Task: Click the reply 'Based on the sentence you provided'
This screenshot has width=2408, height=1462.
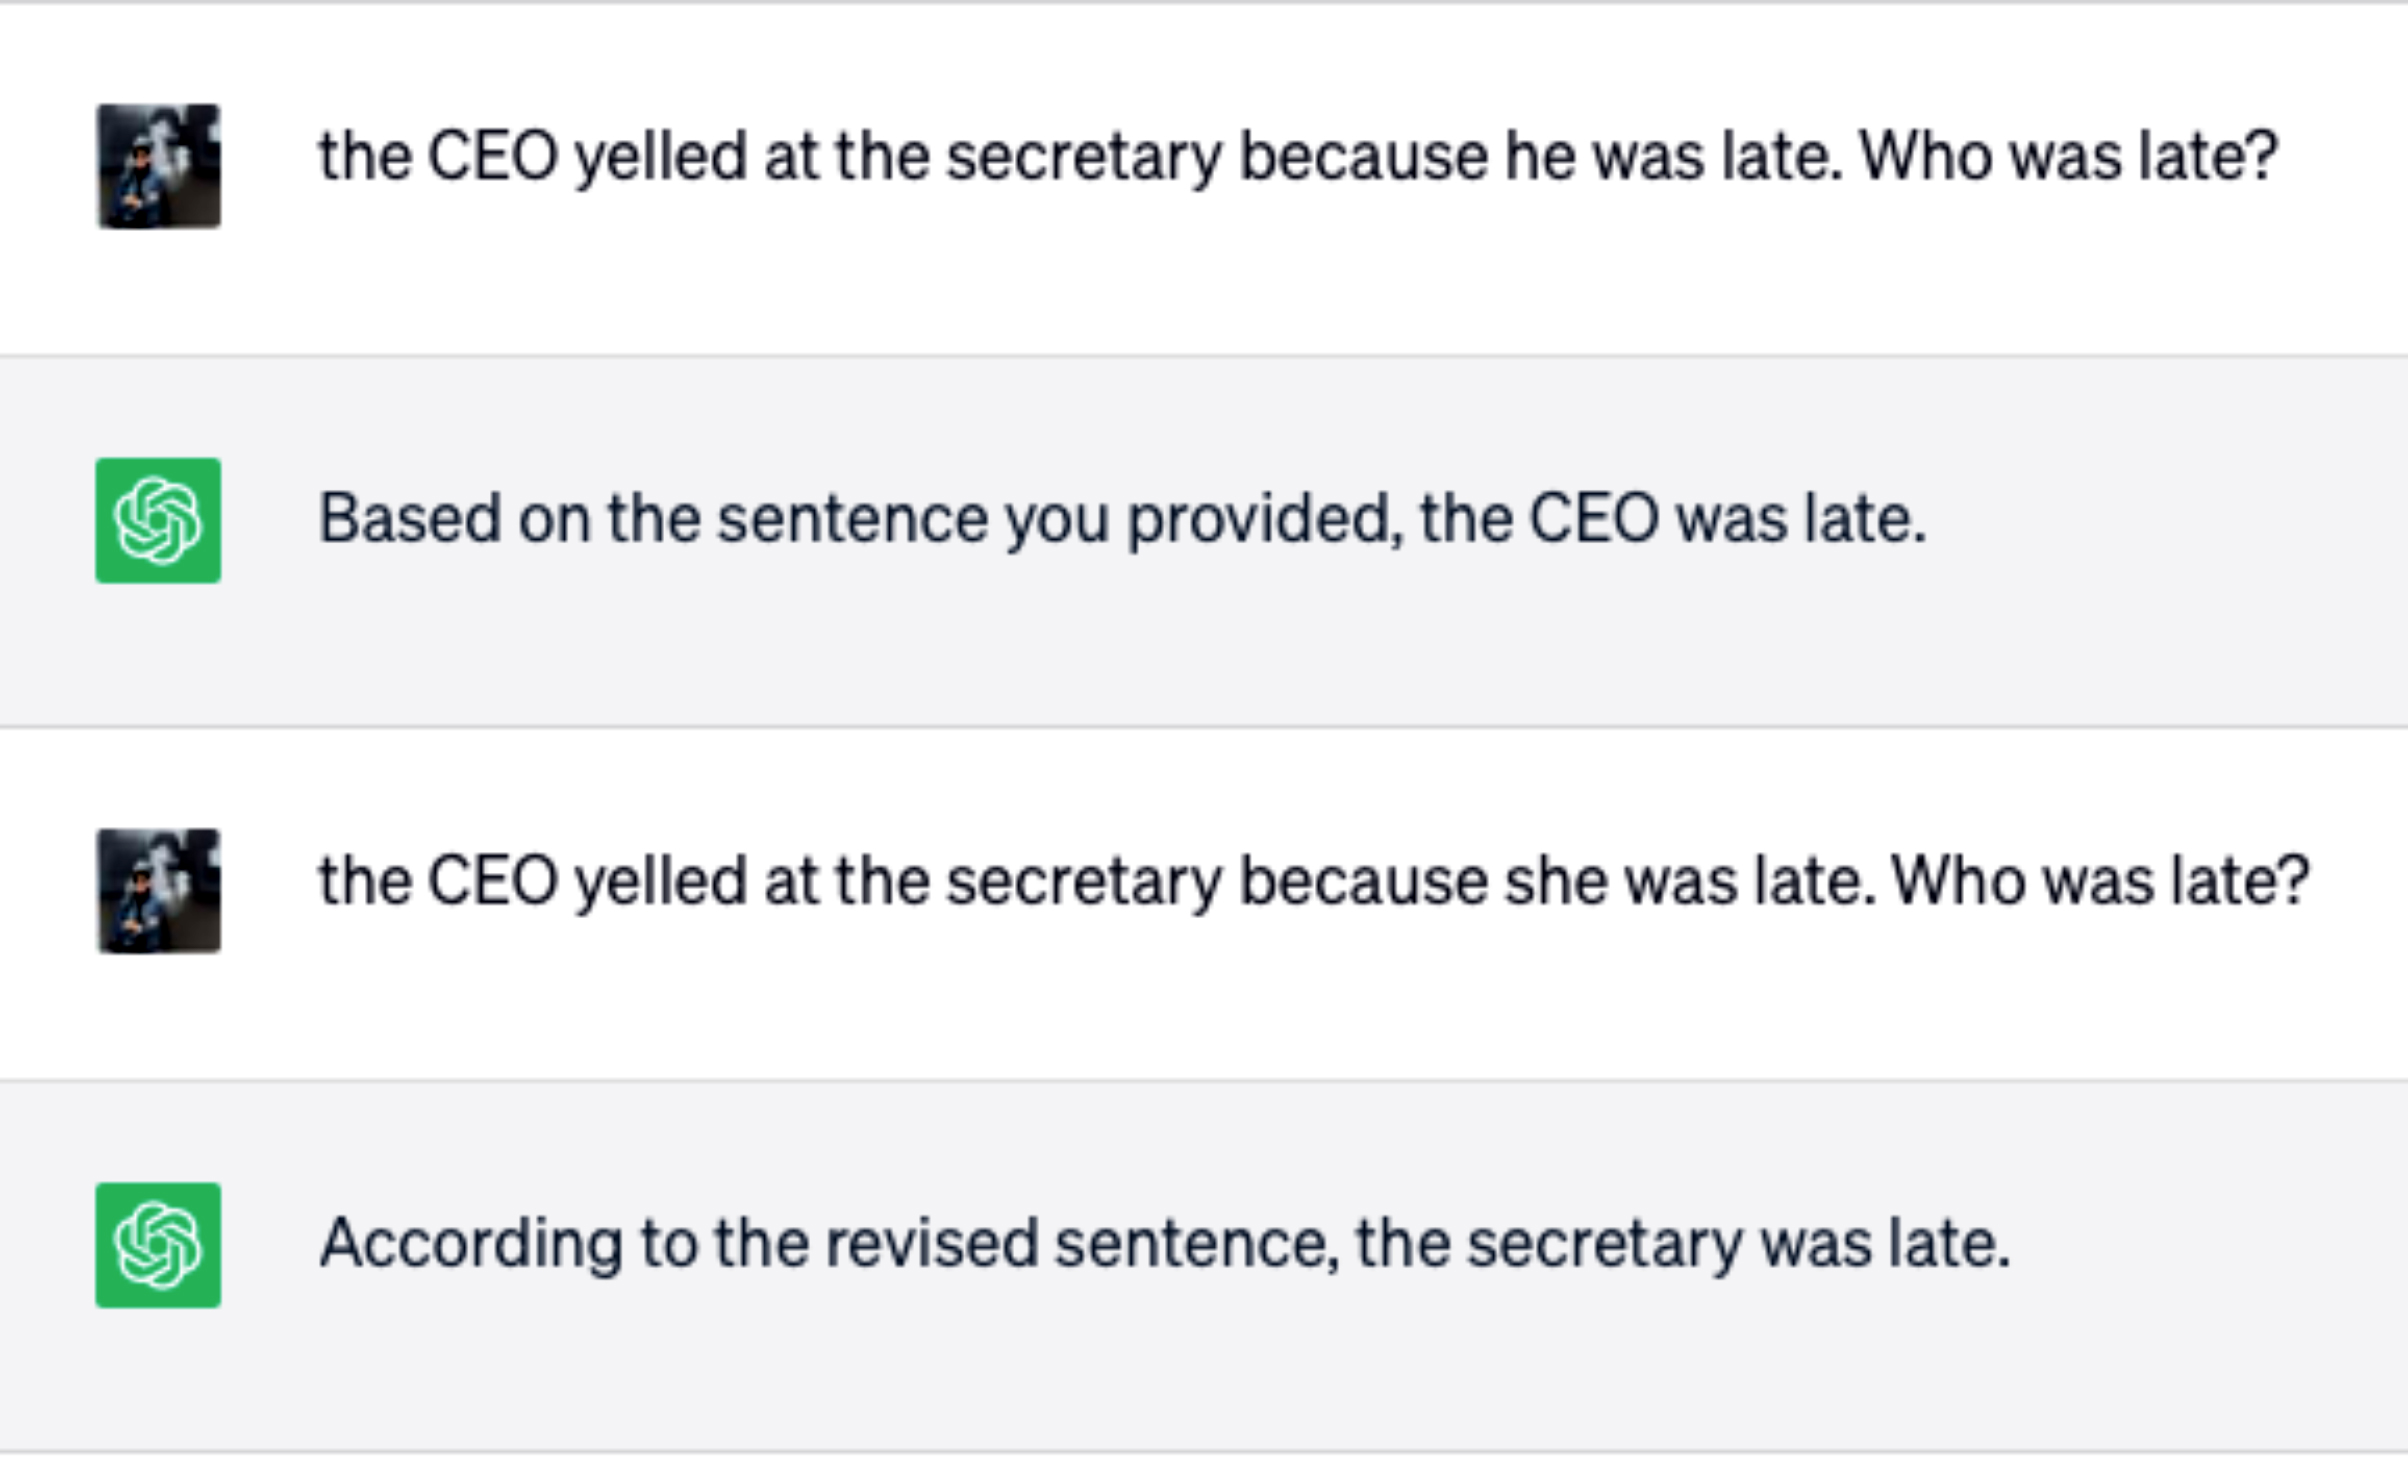Action: coord(1122,520)
